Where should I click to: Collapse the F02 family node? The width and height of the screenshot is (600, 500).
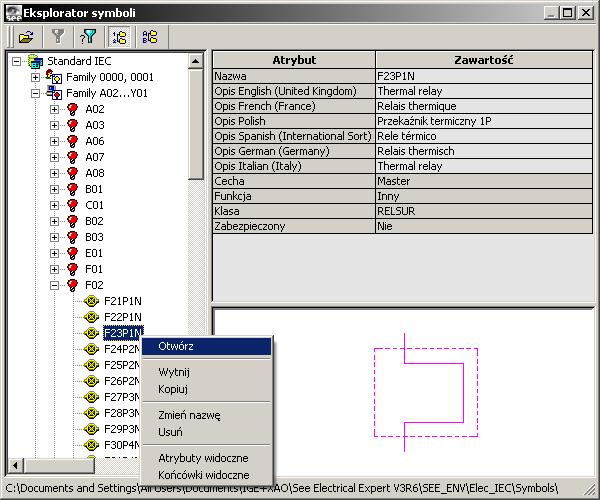[x=54, y=285]
